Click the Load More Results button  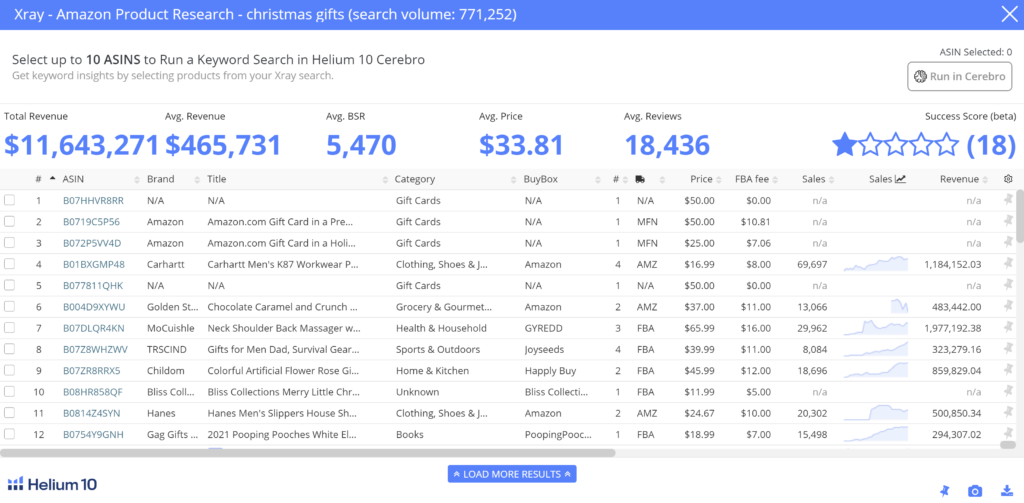(512, 474)
